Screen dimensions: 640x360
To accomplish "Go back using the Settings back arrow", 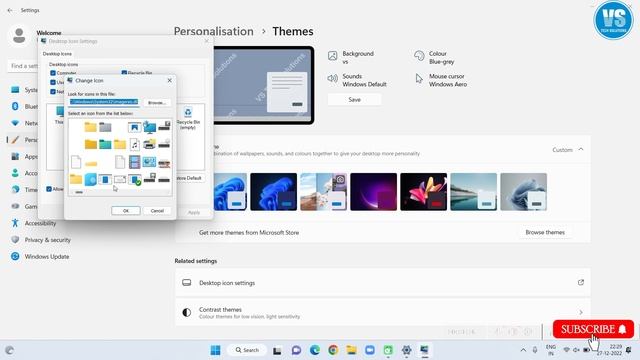I will pos(10,10).
